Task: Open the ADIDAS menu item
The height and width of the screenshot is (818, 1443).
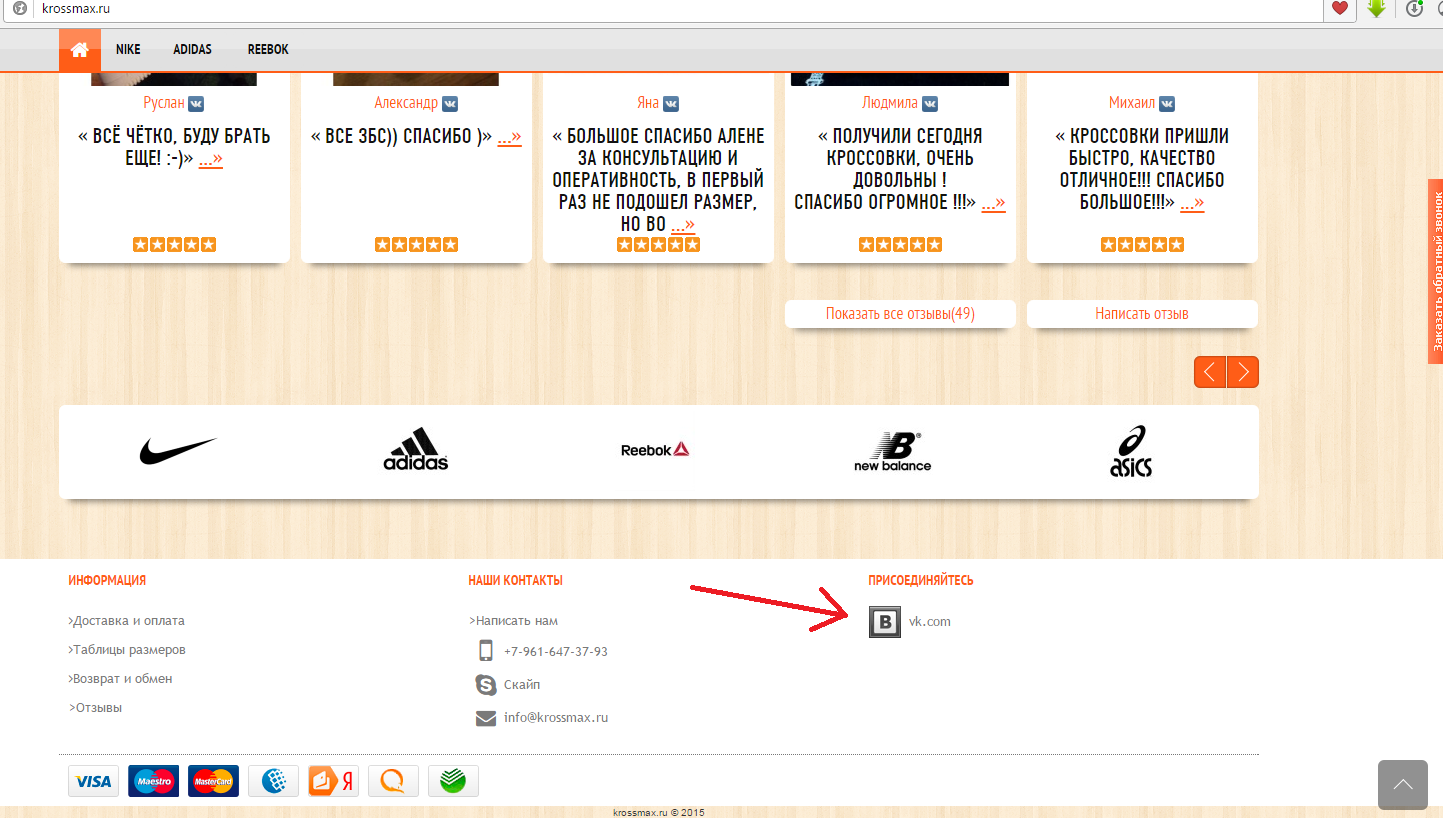Action: 192,49
